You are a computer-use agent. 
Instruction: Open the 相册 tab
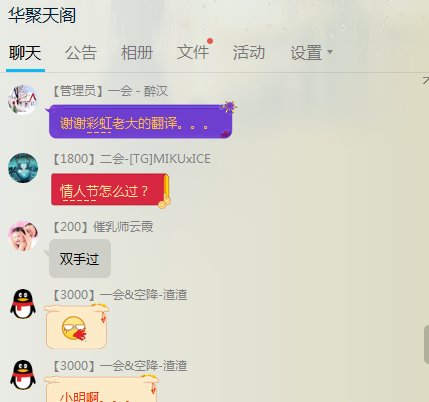pos(137,53)
